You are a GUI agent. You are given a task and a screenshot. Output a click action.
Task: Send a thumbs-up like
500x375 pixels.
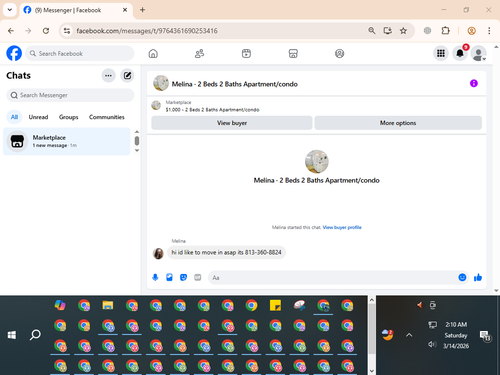[478, 277]
